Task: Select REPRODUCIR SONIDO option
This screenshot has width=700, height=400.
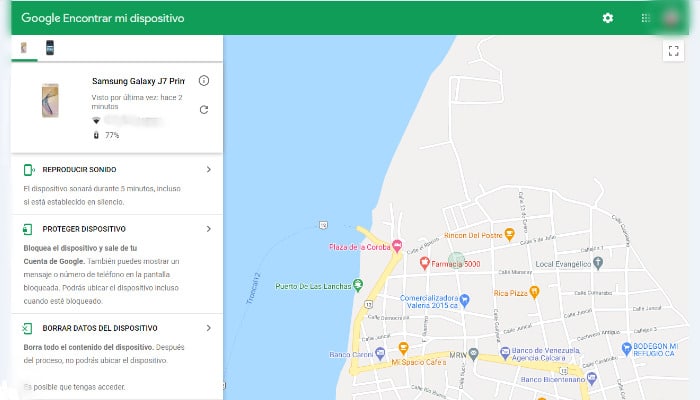Action: (x=79, y=170)
